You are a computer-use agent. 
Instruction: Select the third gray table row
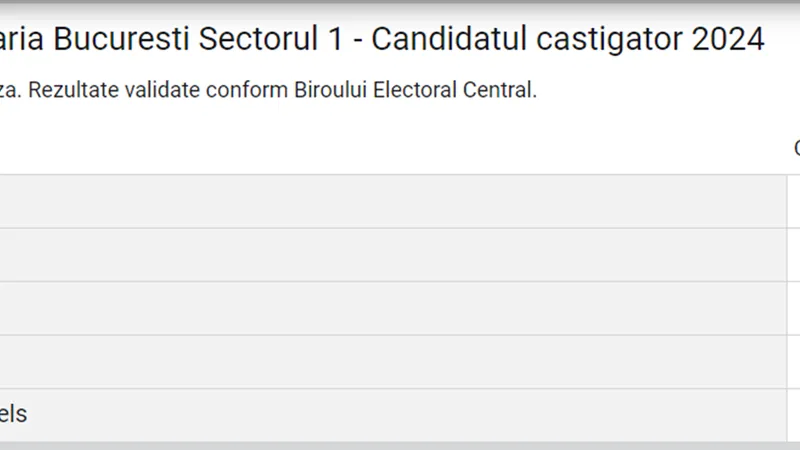tap(393, 309)
